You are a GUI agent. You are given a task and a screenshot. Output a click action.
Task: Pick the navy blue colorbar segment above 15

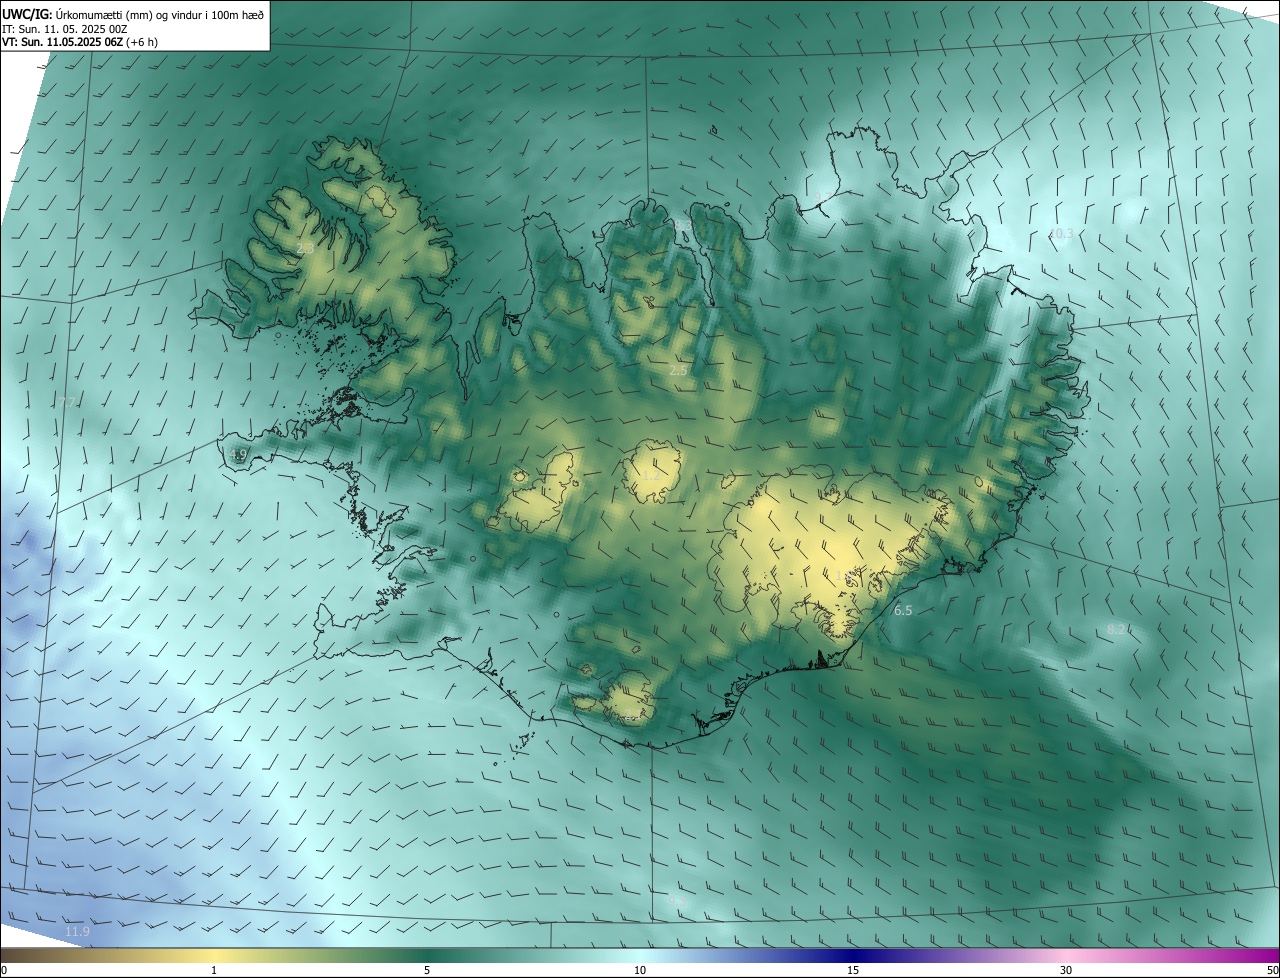tap(853, 955)
